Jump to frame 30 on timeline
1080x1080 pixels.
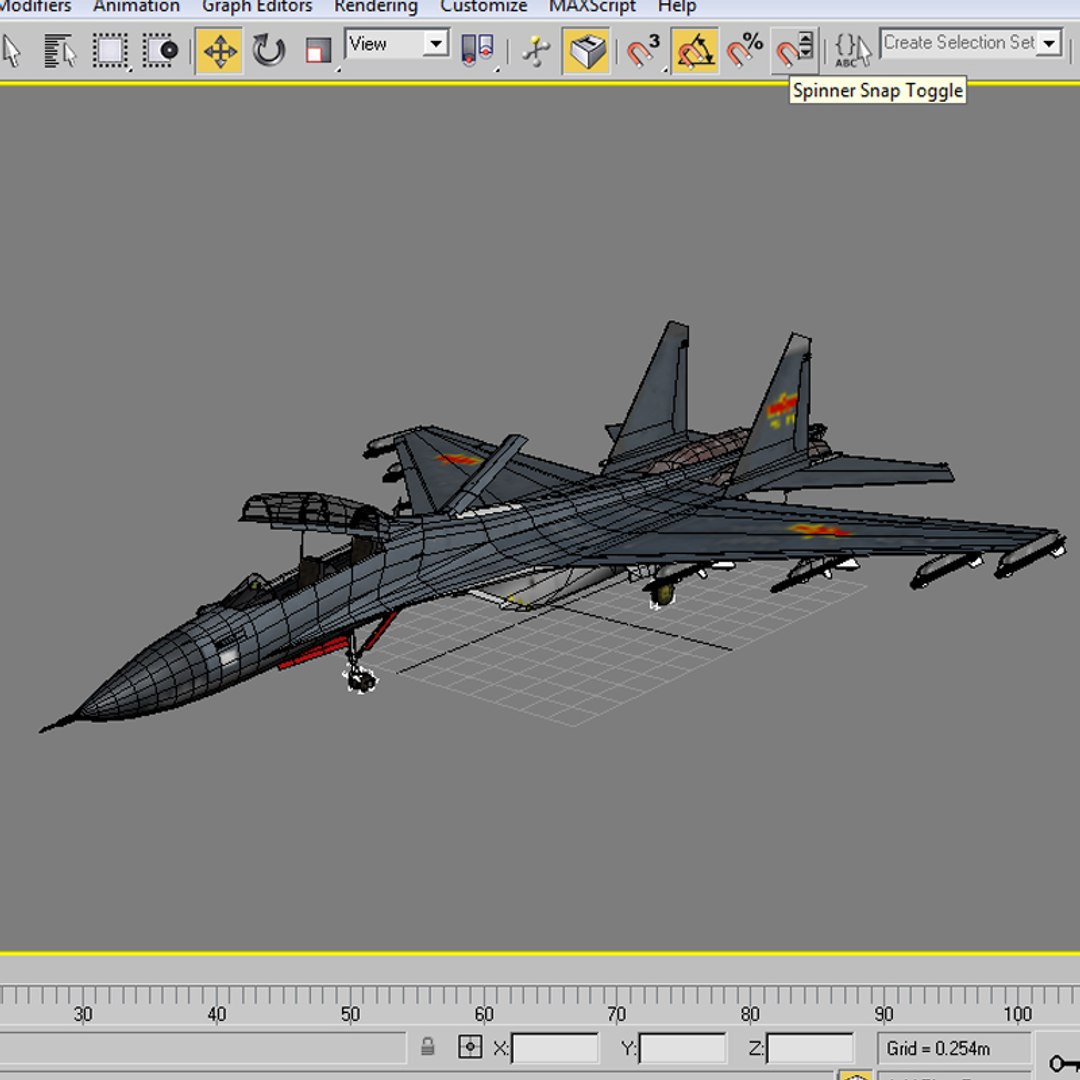[x=83, y=1014]
